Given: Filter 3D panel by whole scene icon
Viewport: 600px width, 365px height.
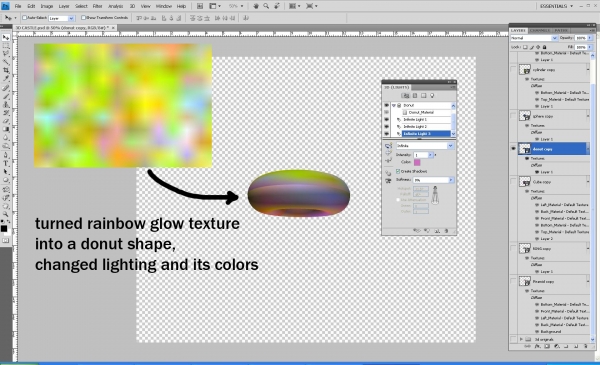Looking at the screenshot, I should 406,96.
